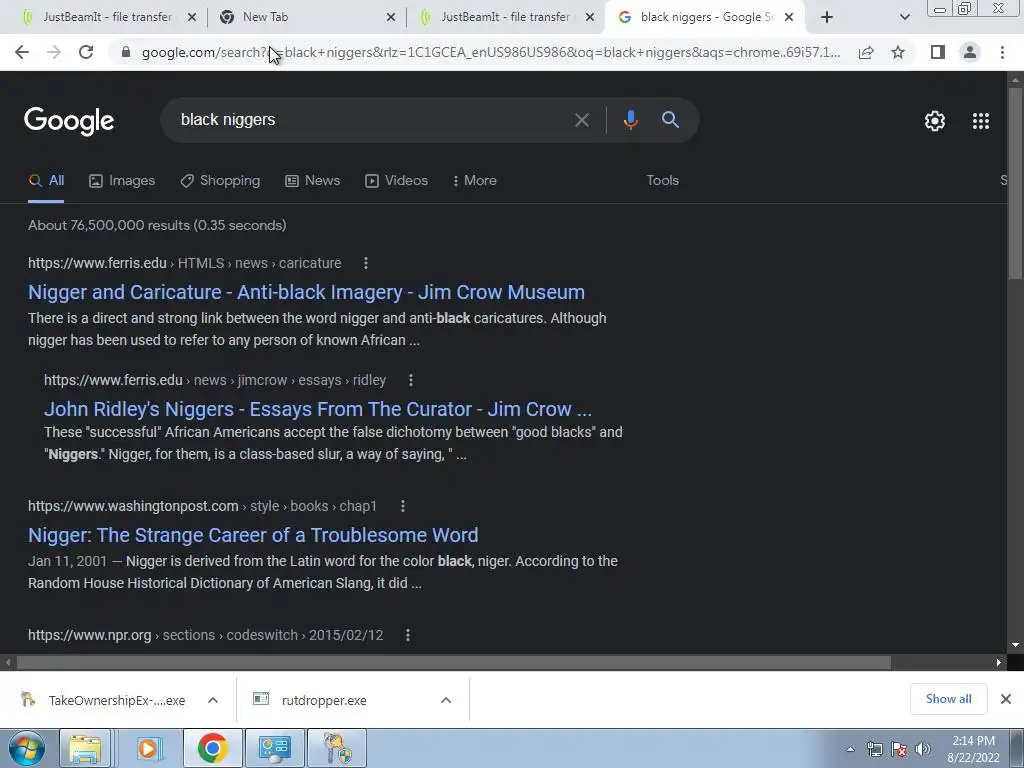1024x768 pixels.
Task: Open the Chrome three-dot menu
Action: point(1002,52)
